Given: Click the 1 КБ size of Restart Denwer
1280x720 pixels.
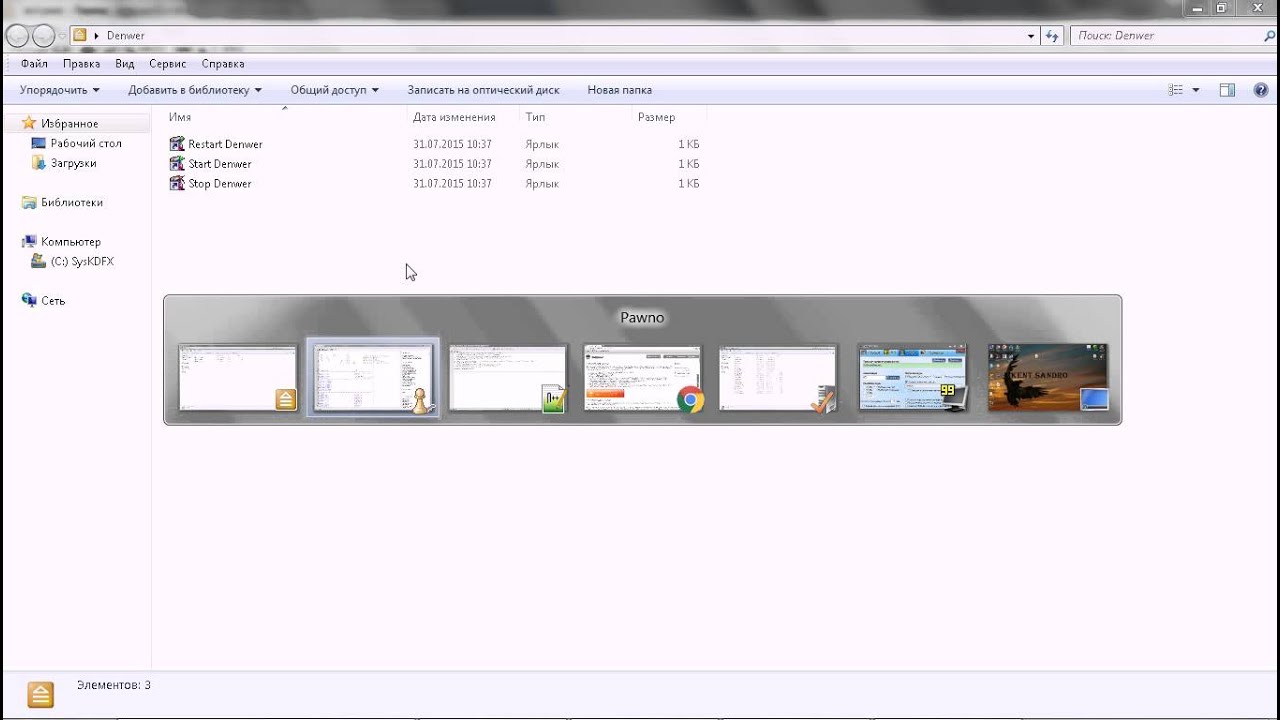Looking at the screenshot, I should pos(688,144).
